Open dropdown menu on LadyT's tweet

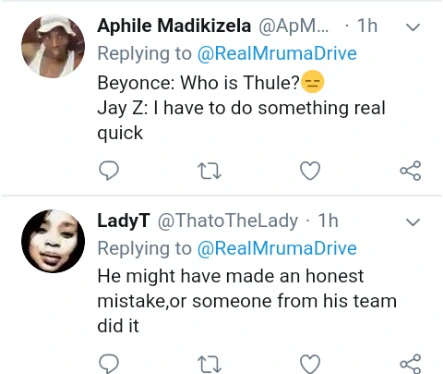(413, 222)
